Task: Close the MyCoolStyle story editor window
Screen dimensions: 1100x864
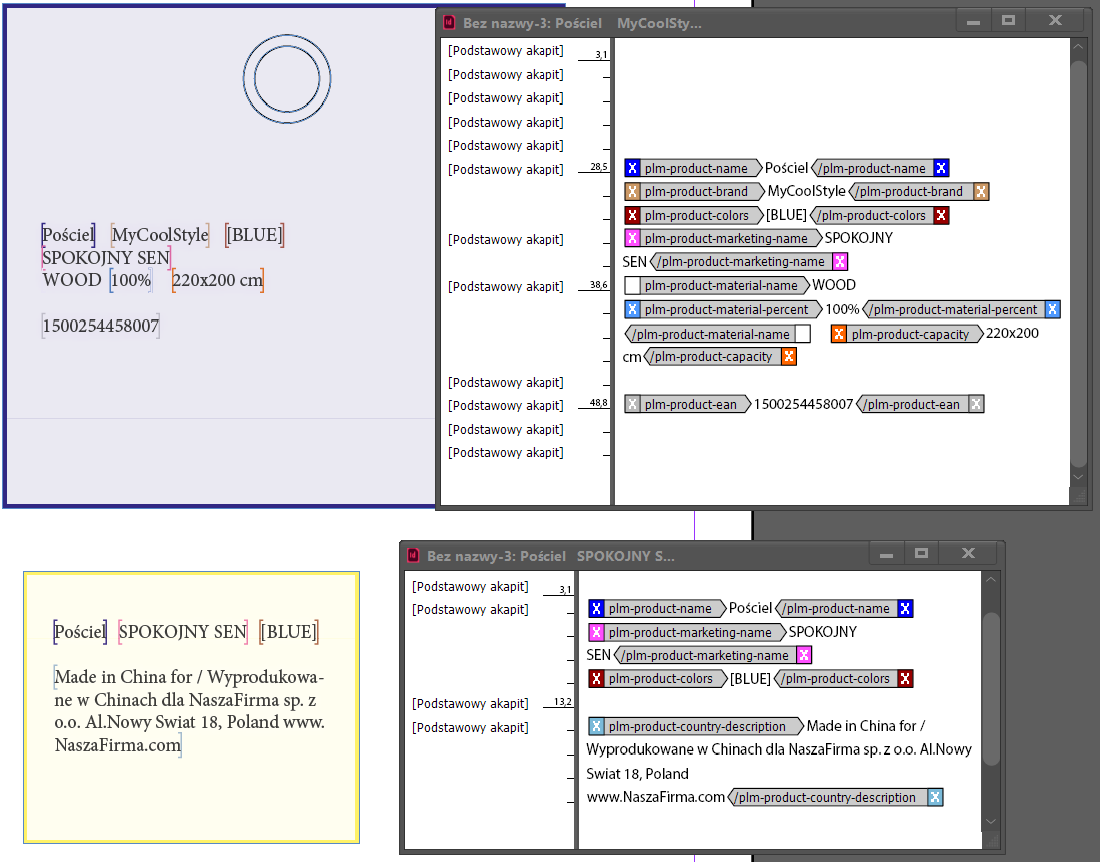Action: [1055, 21]
